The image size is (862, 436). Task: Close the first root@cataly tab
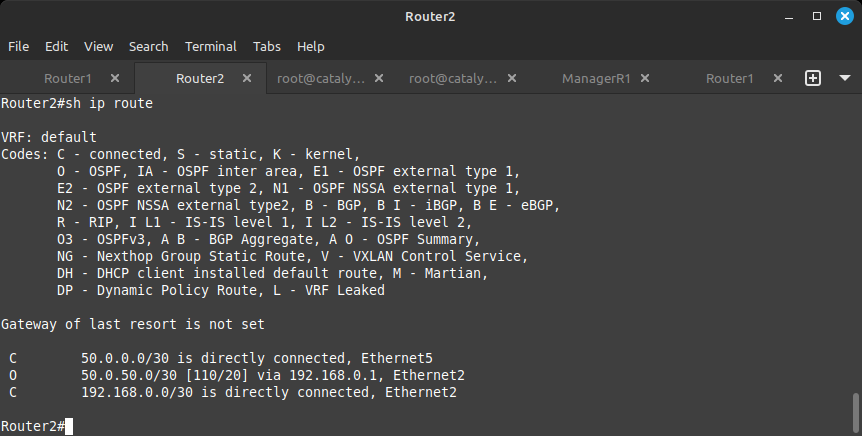pyautogui.click(x=379, y=78)
